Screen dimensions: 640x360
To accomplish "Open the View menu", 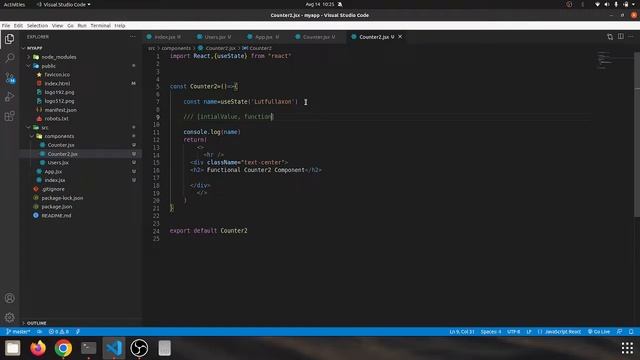I will tap(57, 25).
